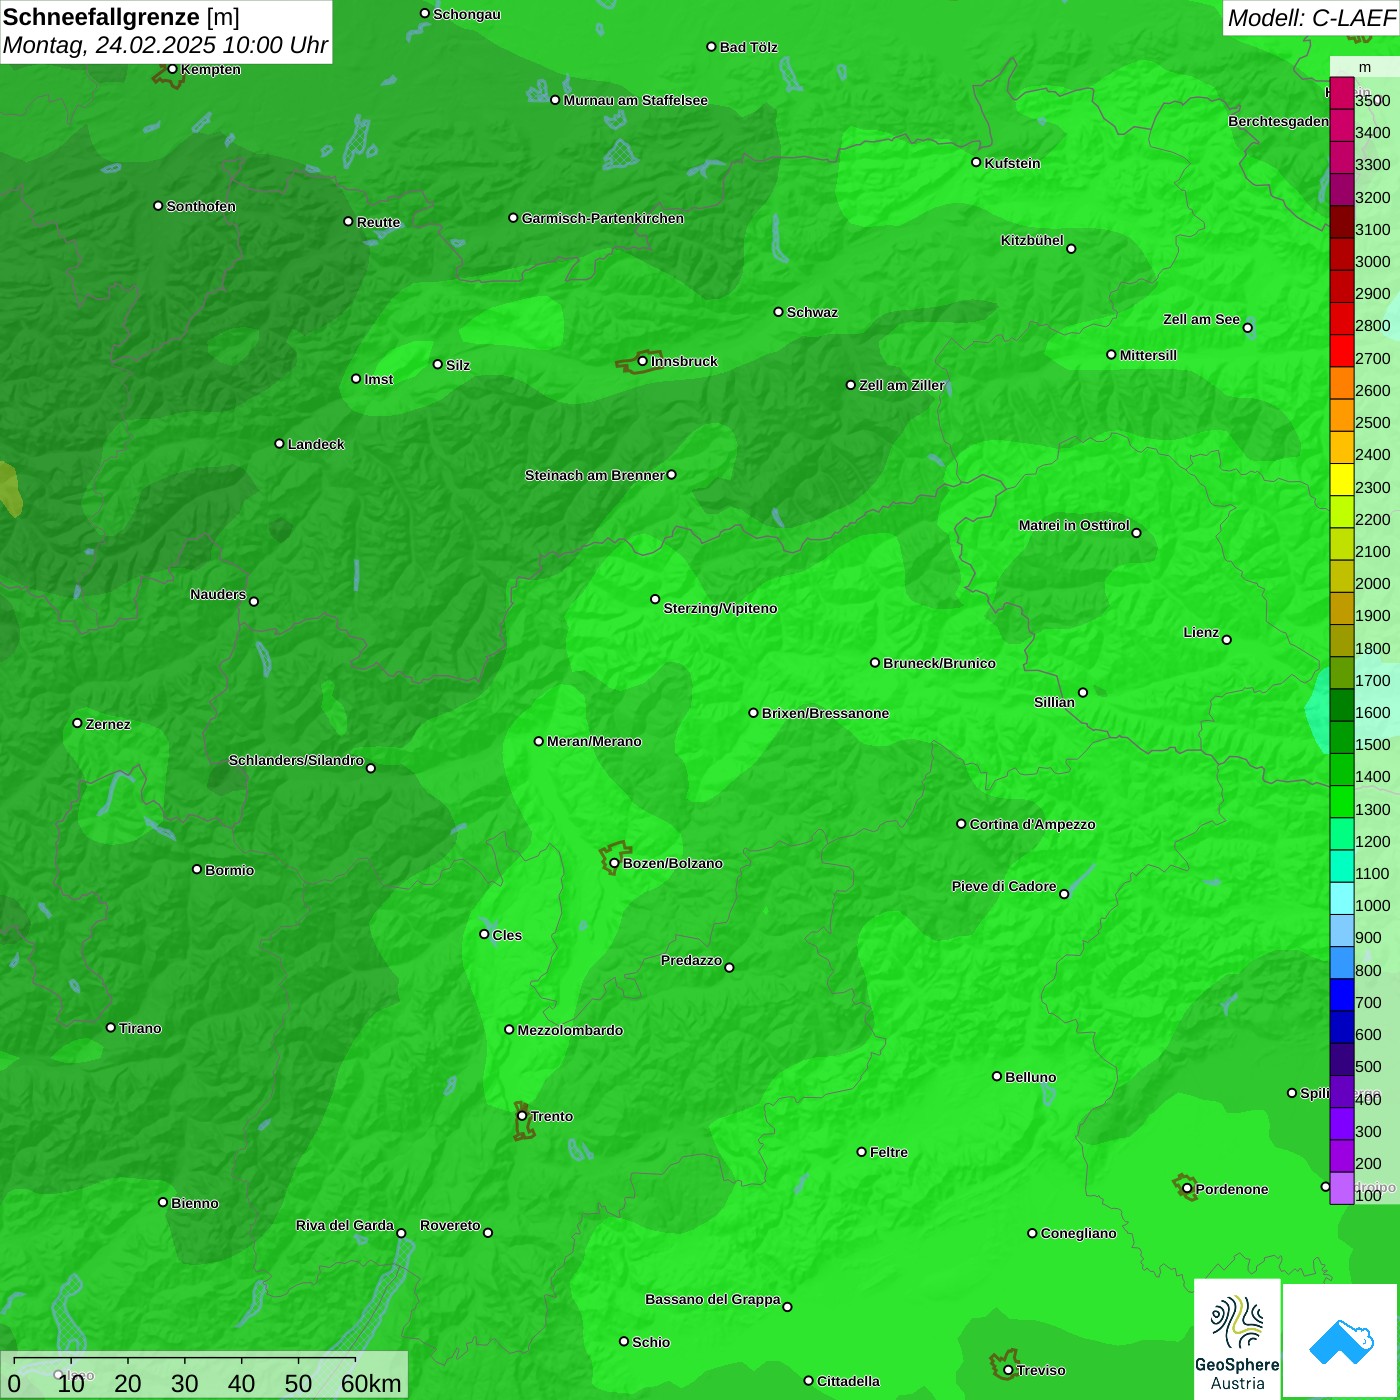Click the Silz label
This screenshot has height=1400, width=1400.
(x=458, y=365)
